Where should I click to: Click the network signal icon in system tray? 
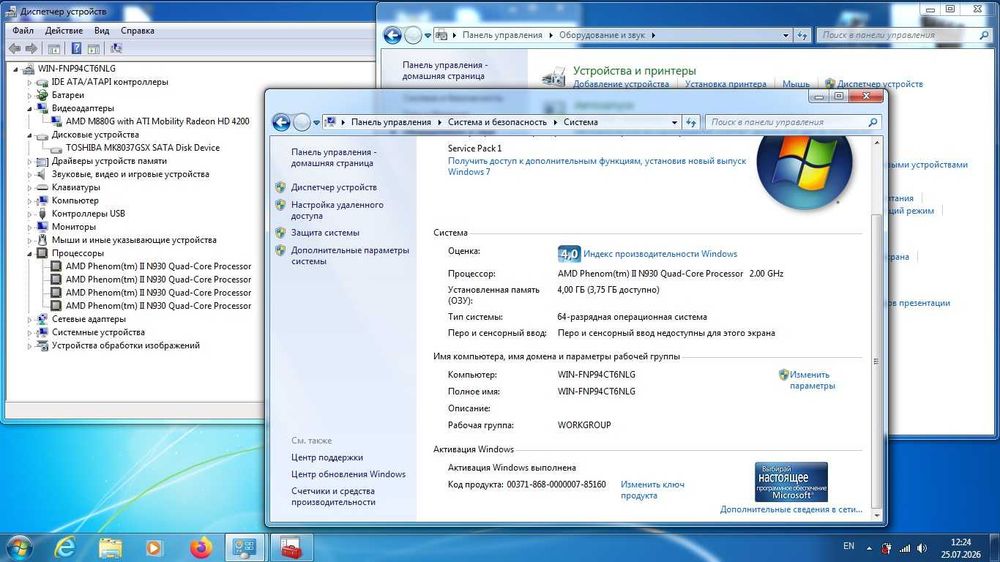click(904, 548)
